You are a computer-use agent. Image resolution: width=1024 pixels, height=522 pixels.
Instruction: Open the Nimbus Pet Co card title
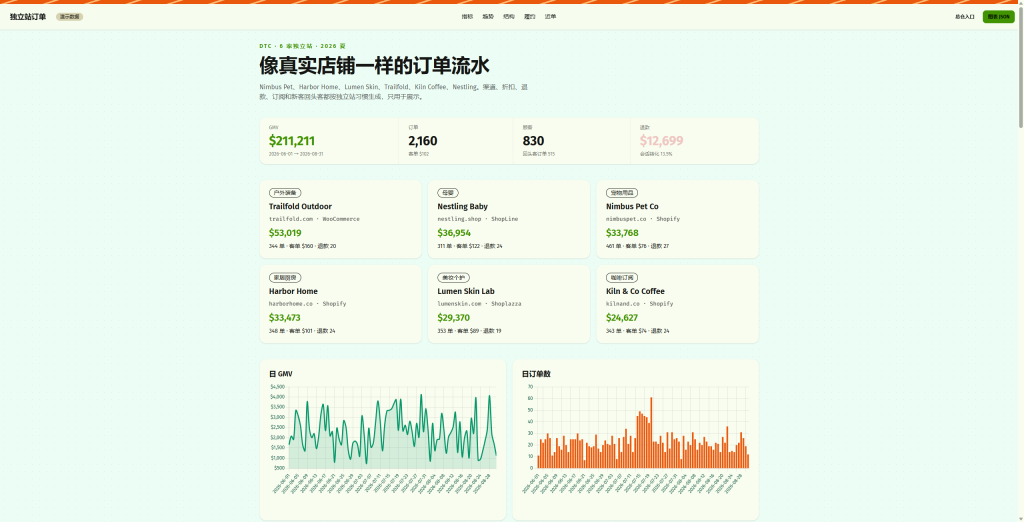click(x=632, y=206)
